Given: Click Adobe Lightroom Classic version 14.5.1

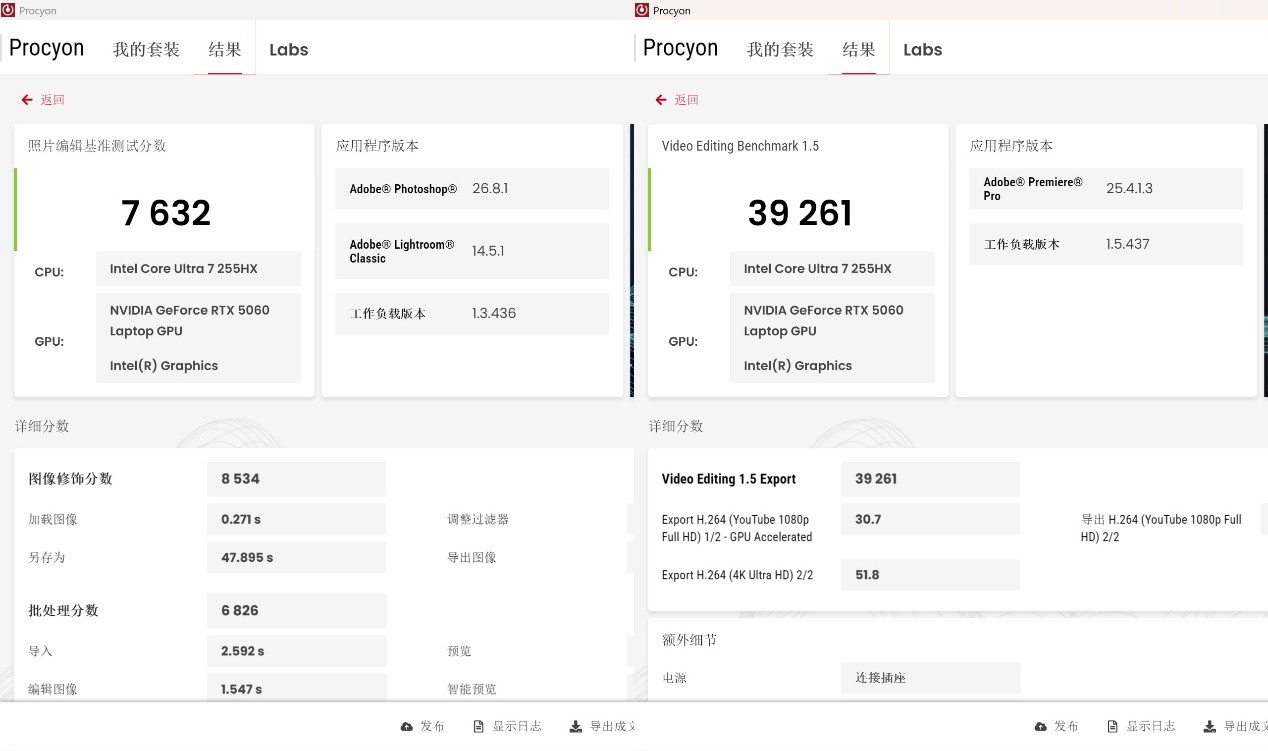Looking at the screenshot, I should 488,251.
